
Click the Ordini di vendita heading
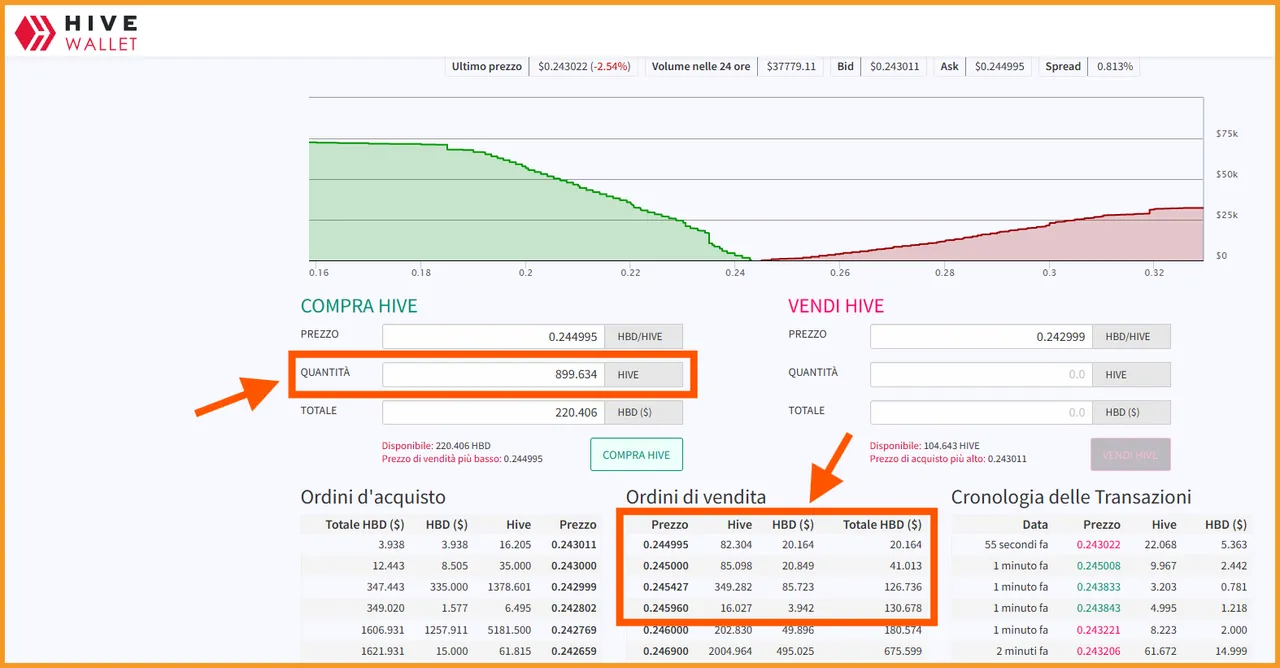pos(696,497)
